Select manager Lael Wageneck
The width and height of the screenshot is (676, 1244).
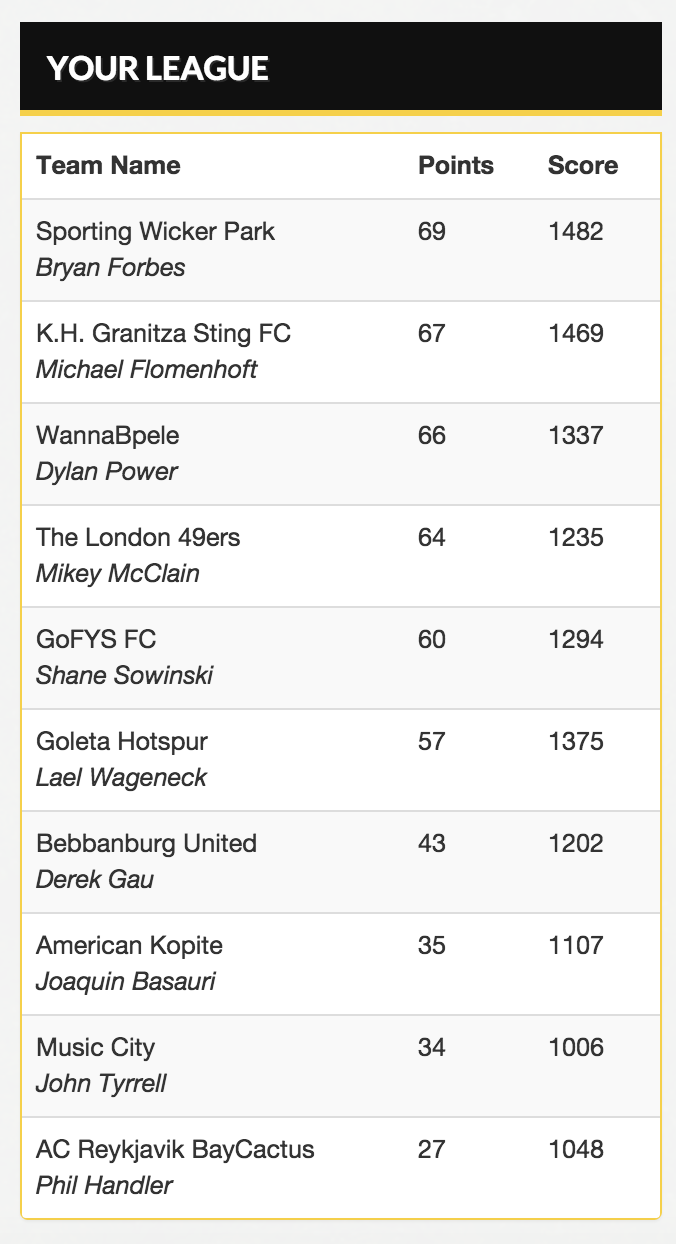coord(121,778)
